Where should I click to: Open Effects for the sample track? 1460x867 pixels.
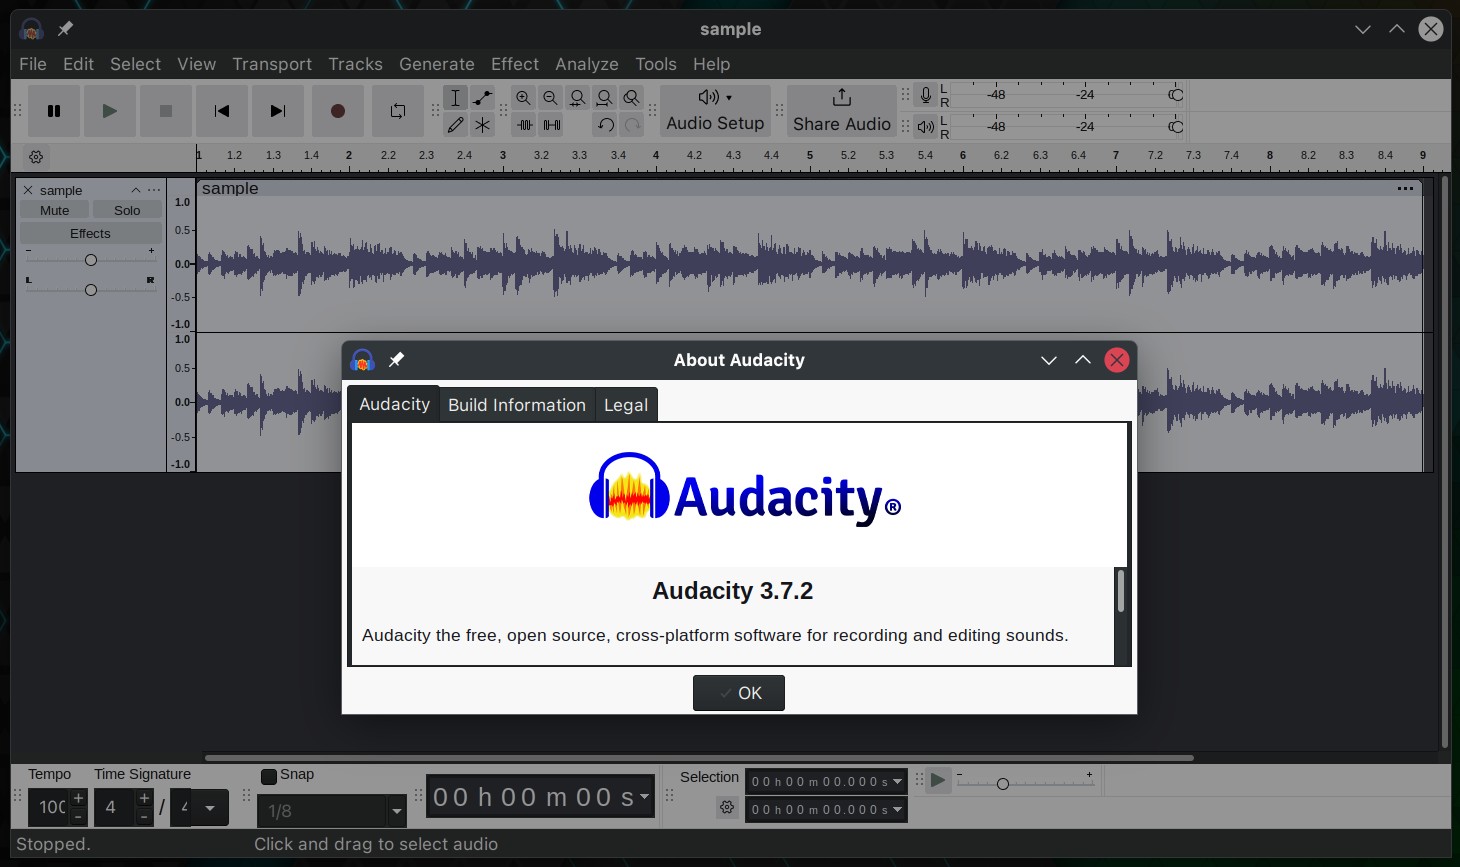[x=91, y=233]
